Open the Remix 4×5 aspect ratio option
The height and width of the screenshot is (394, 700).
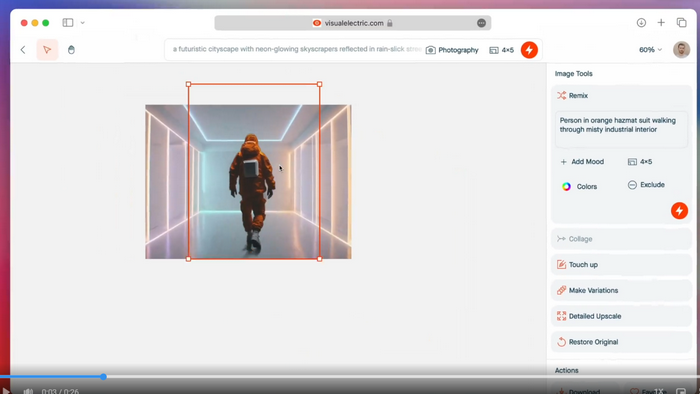640,162
